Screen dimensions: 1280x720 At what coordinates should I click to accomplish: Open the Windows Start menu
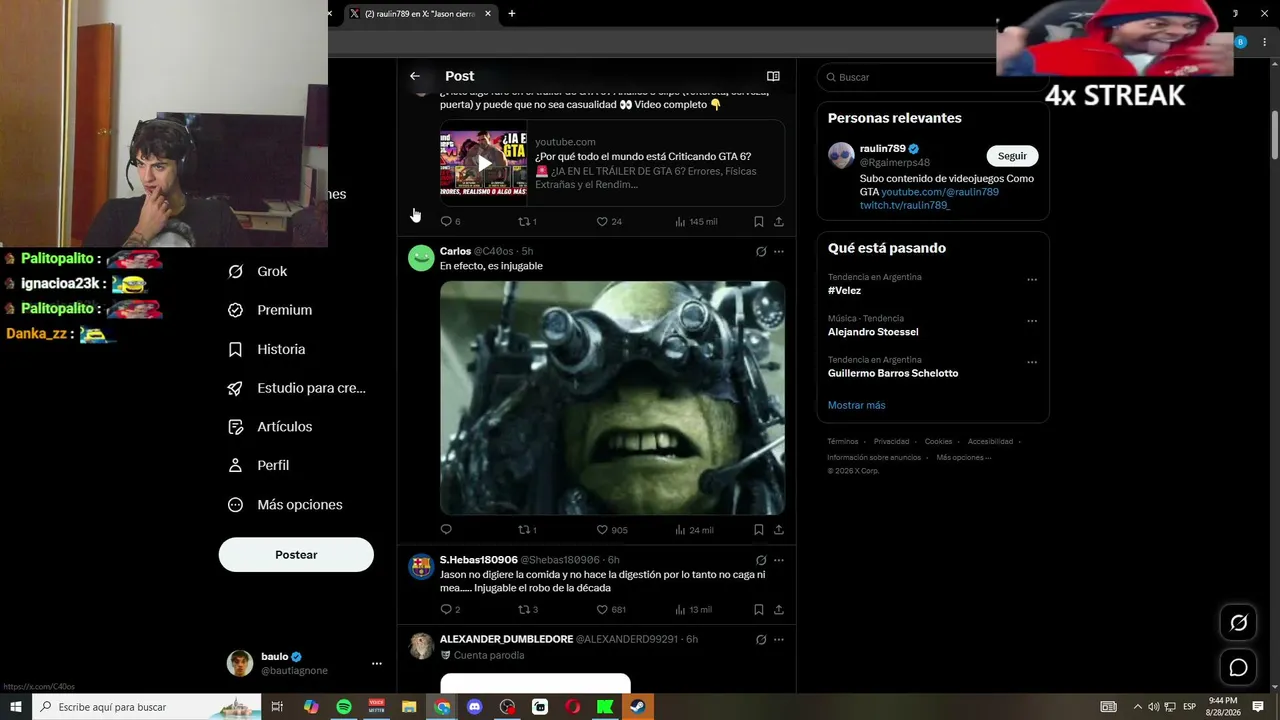pos(16,707)
